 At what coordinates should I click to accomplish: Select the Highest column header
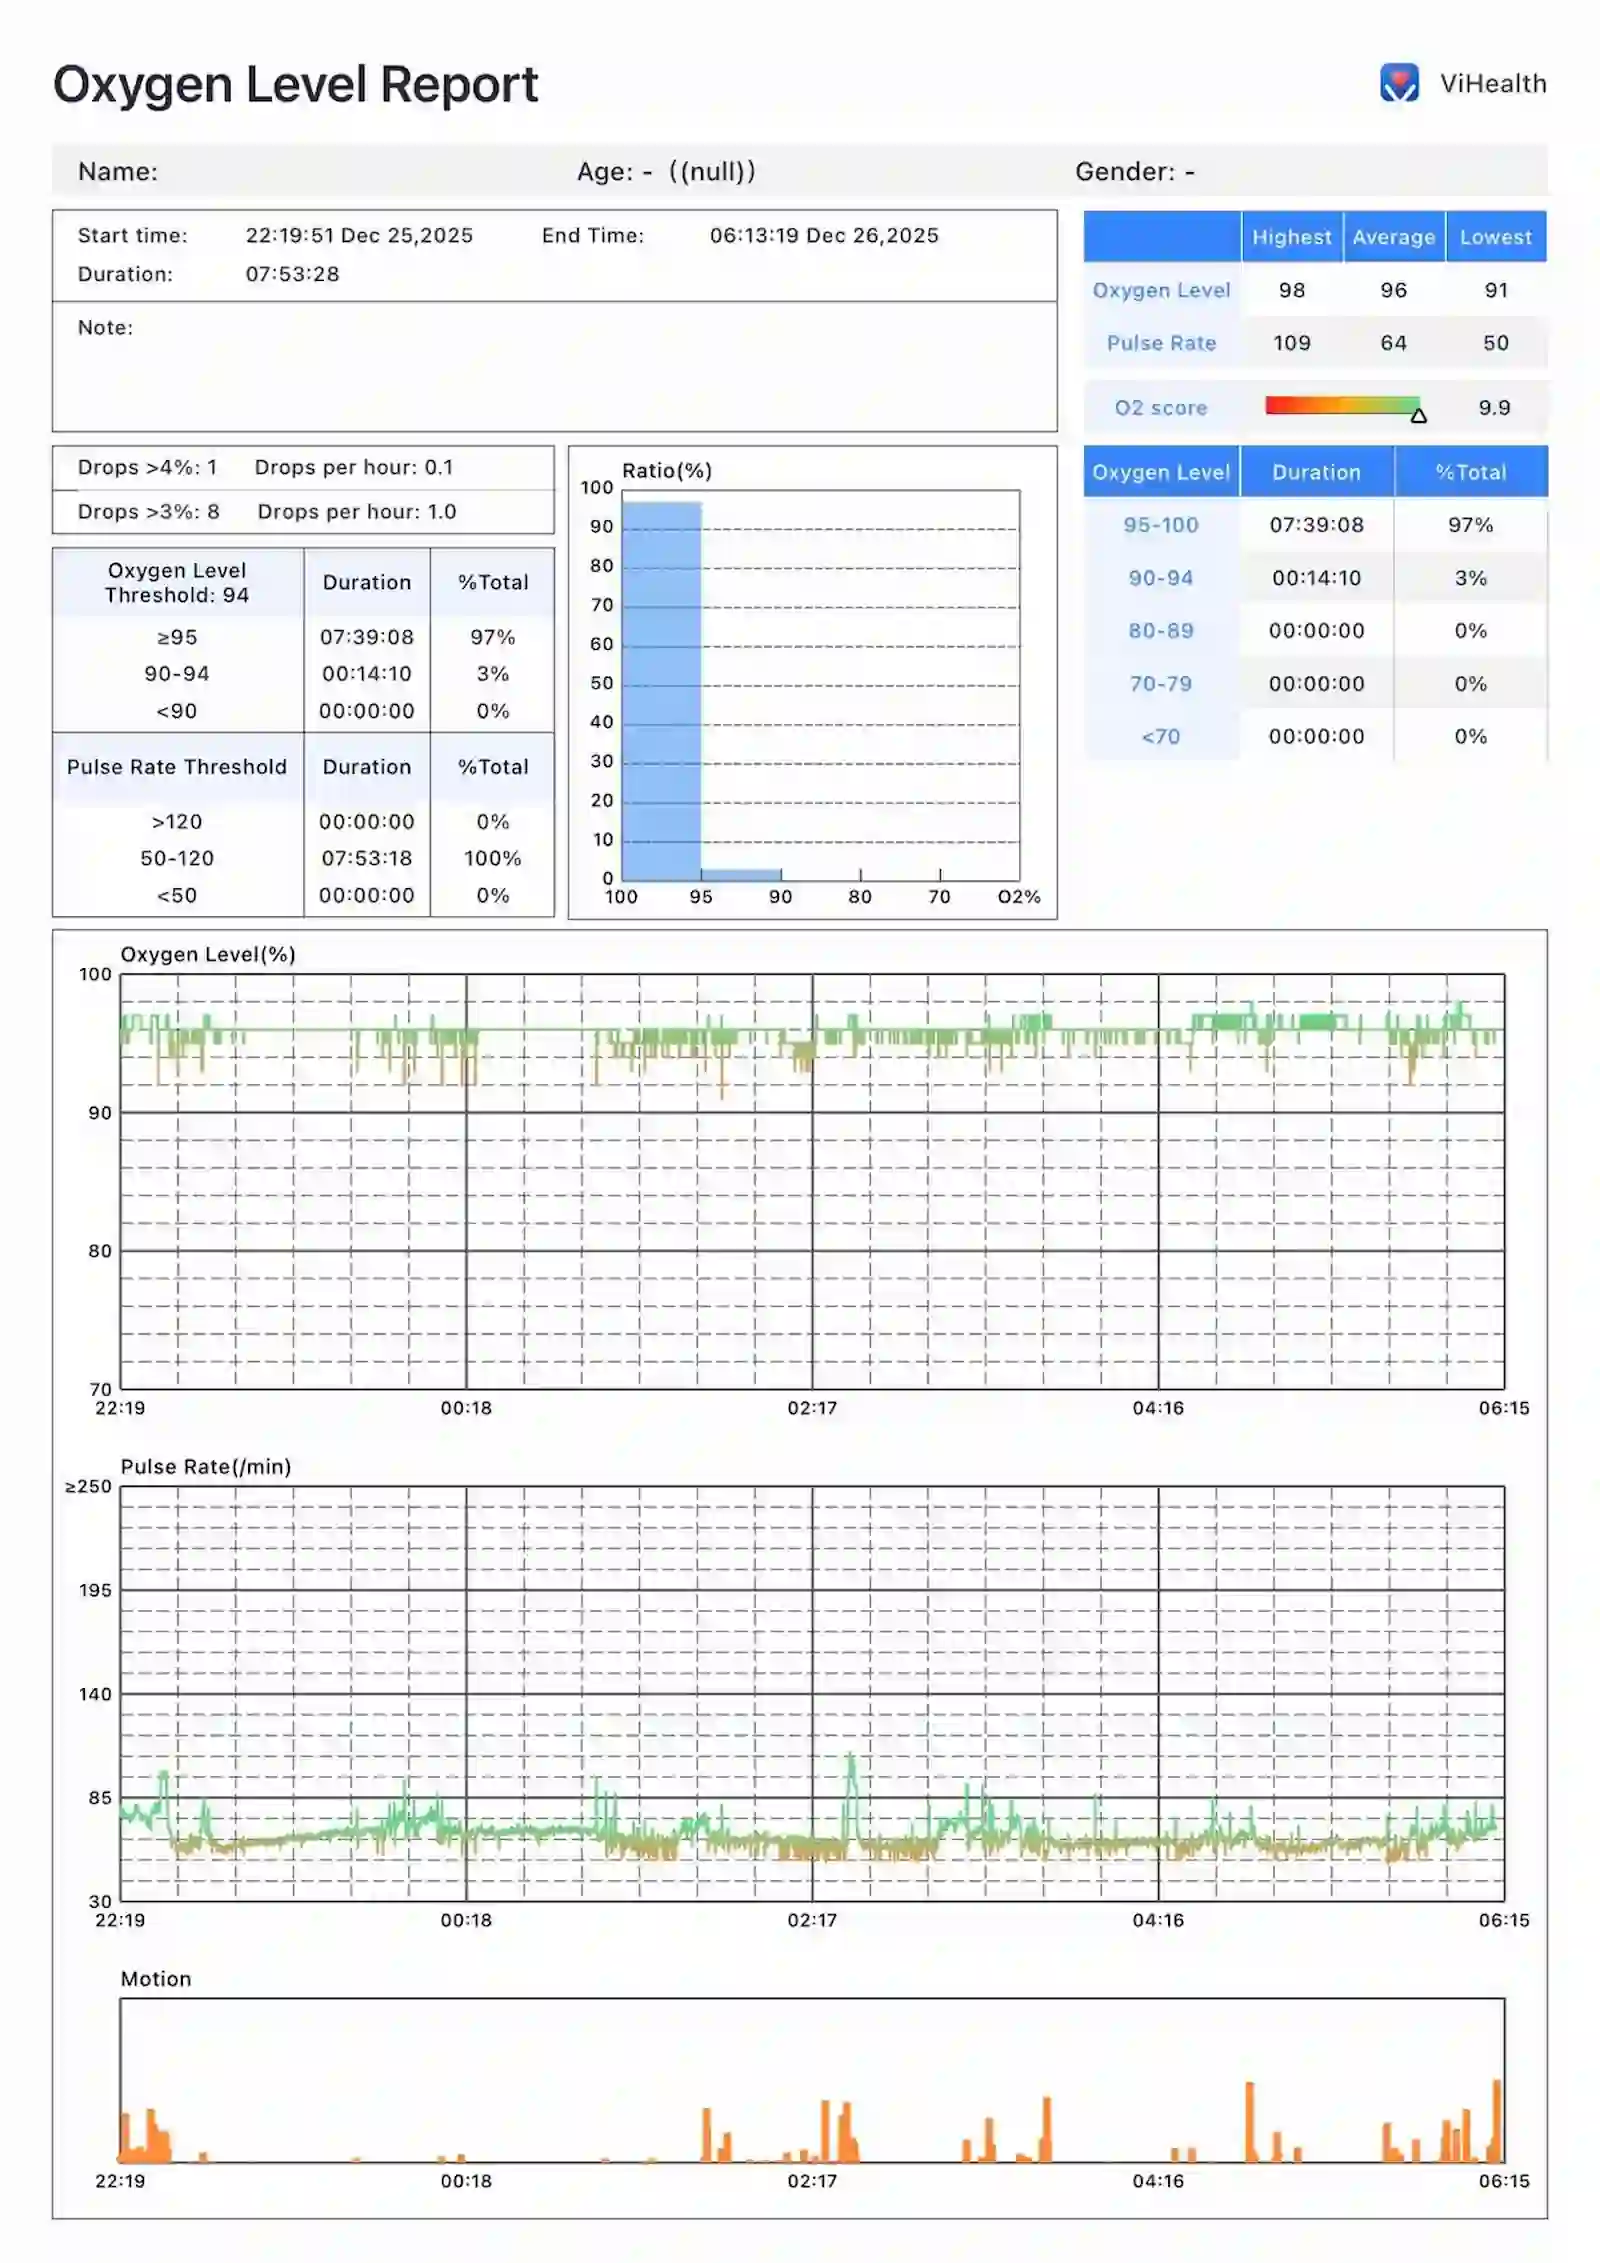(x=1291, y=237)
